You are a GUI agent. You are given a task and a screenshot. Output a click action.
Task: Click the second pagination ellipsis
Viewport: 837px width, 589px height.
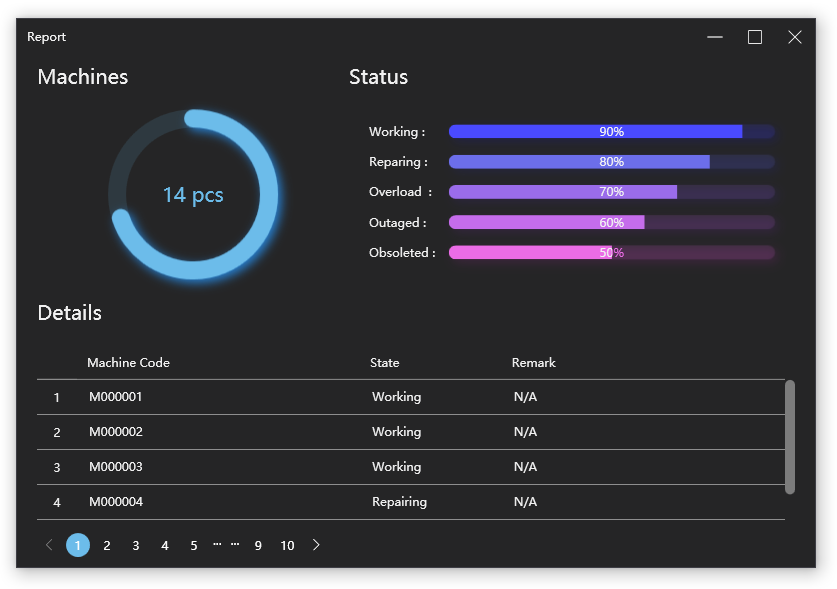click(235, 545)
